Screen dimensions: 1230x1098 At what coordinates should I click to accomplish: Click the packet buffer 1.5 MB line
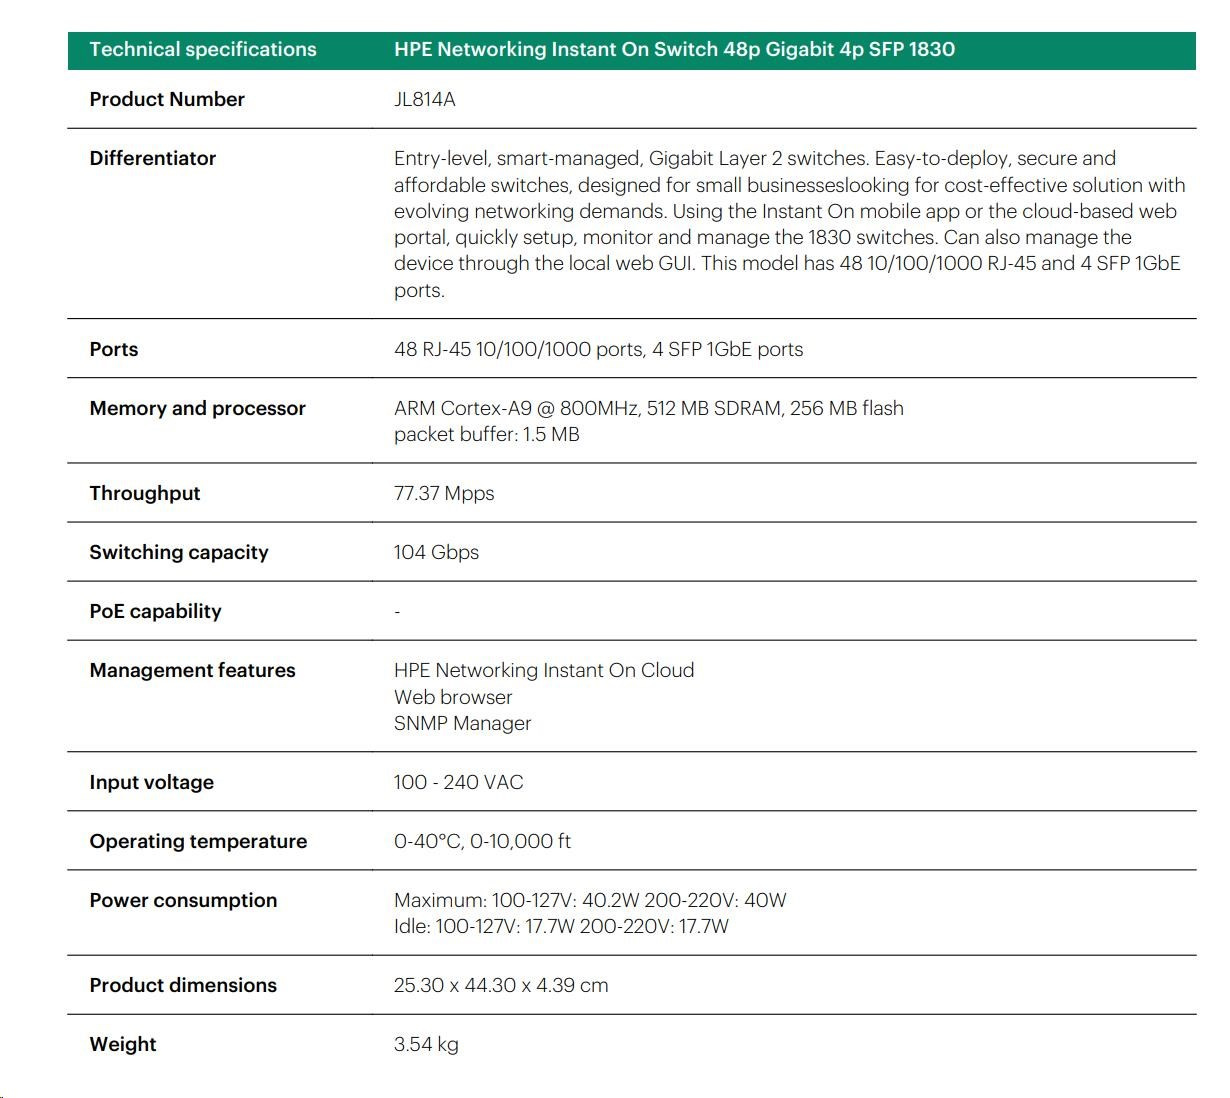coord(486,435)
